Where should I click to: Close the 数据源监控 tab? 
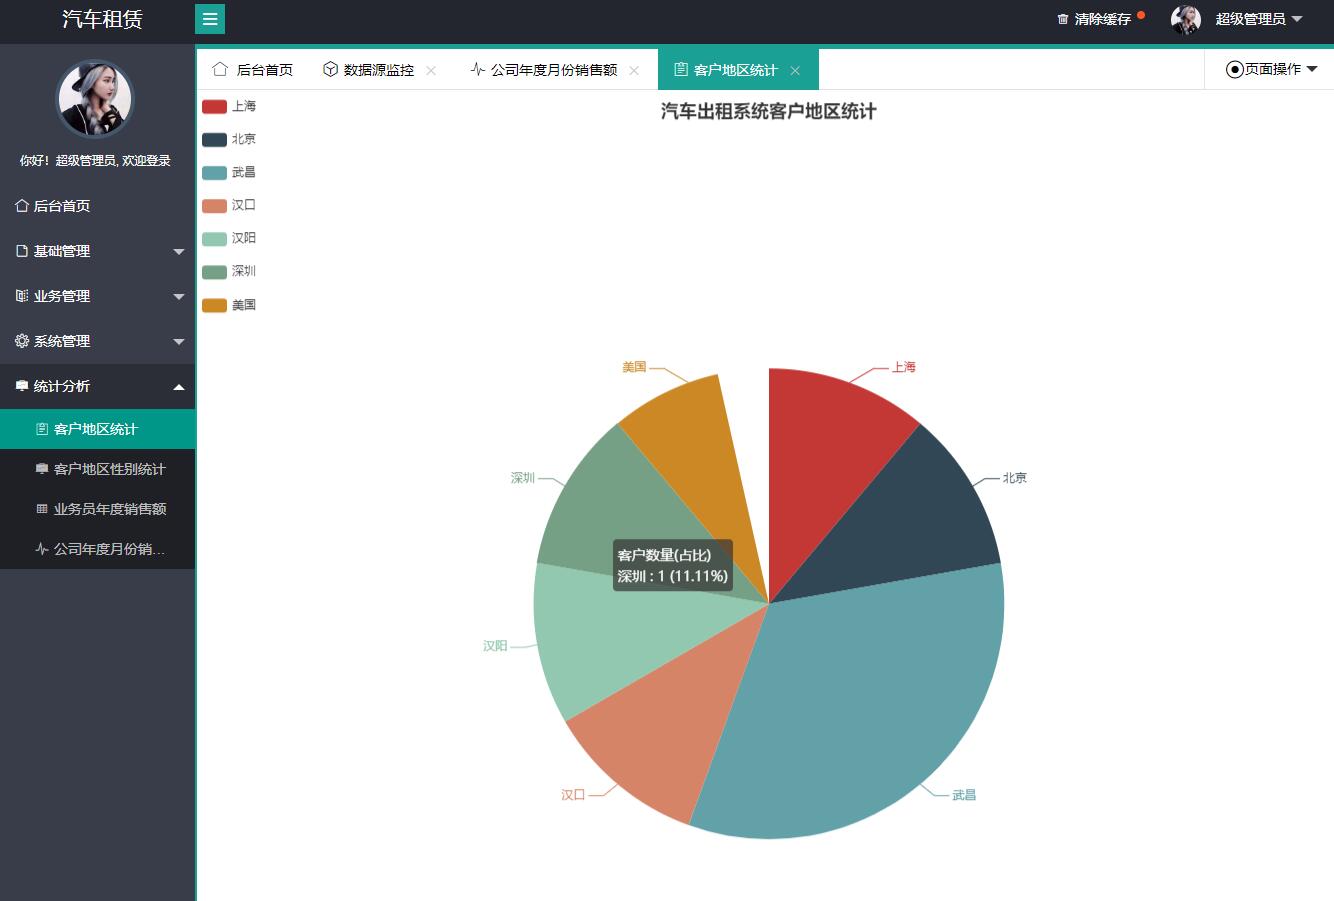431,70
